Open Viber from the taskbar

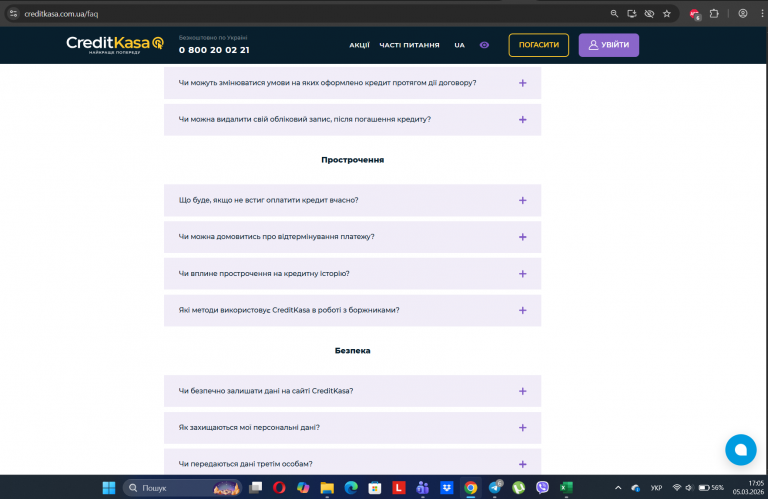[x=542, y=488]
